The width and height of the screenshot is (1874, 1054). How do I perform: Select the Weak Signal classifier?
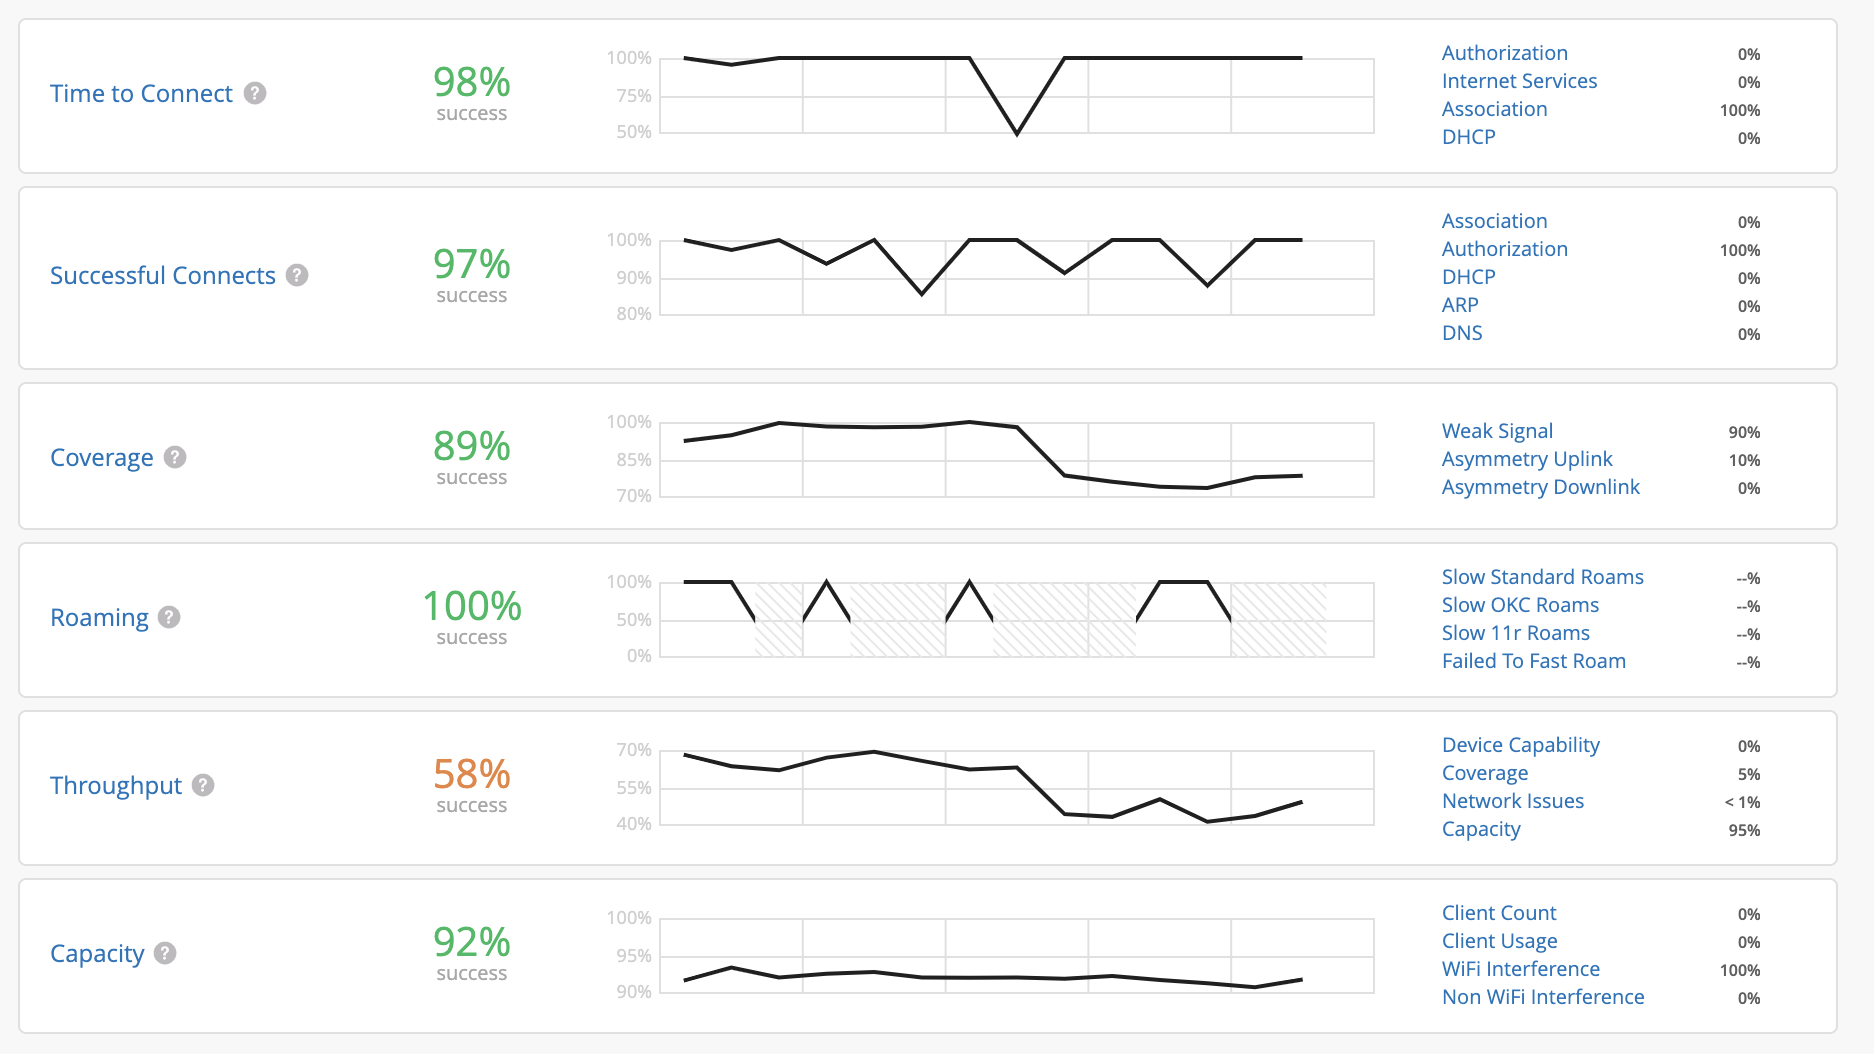pyautogui.click(x=1497, y=431)
